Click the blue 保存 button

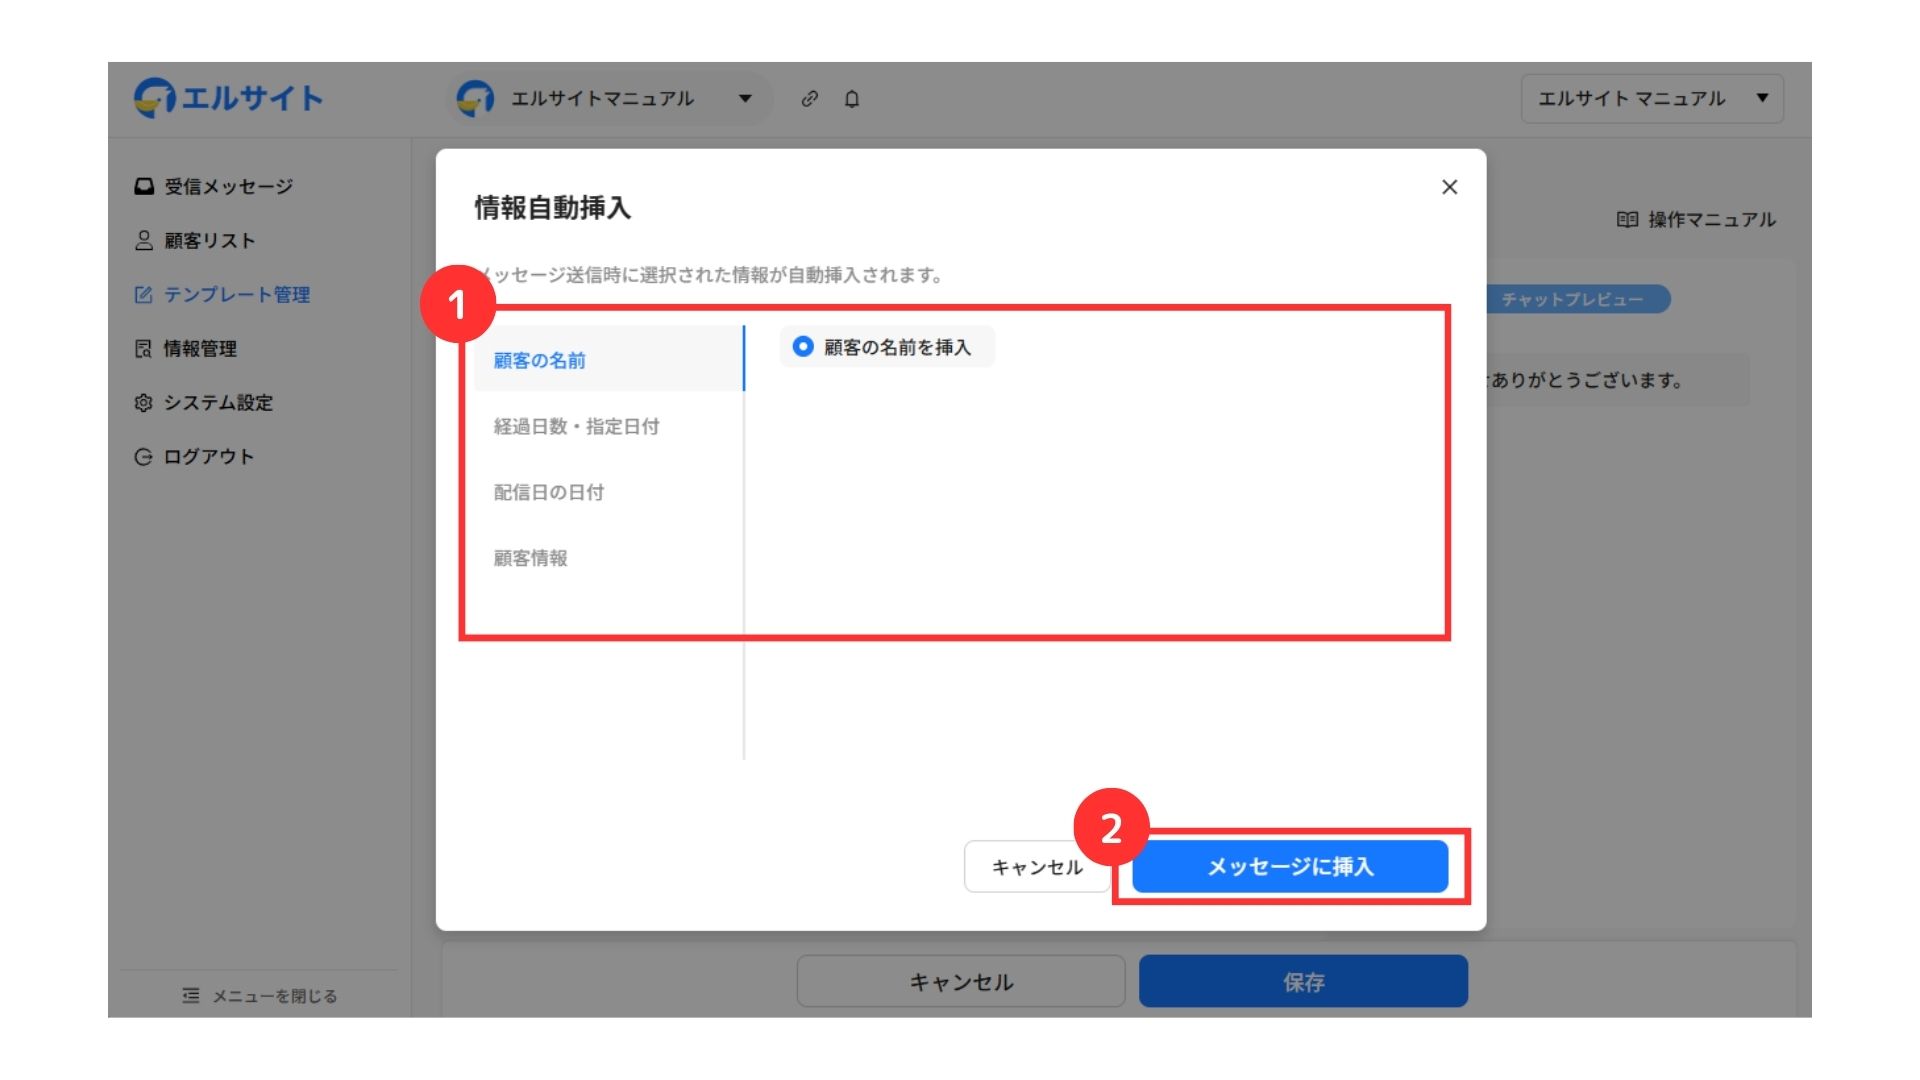[1303, 982]
